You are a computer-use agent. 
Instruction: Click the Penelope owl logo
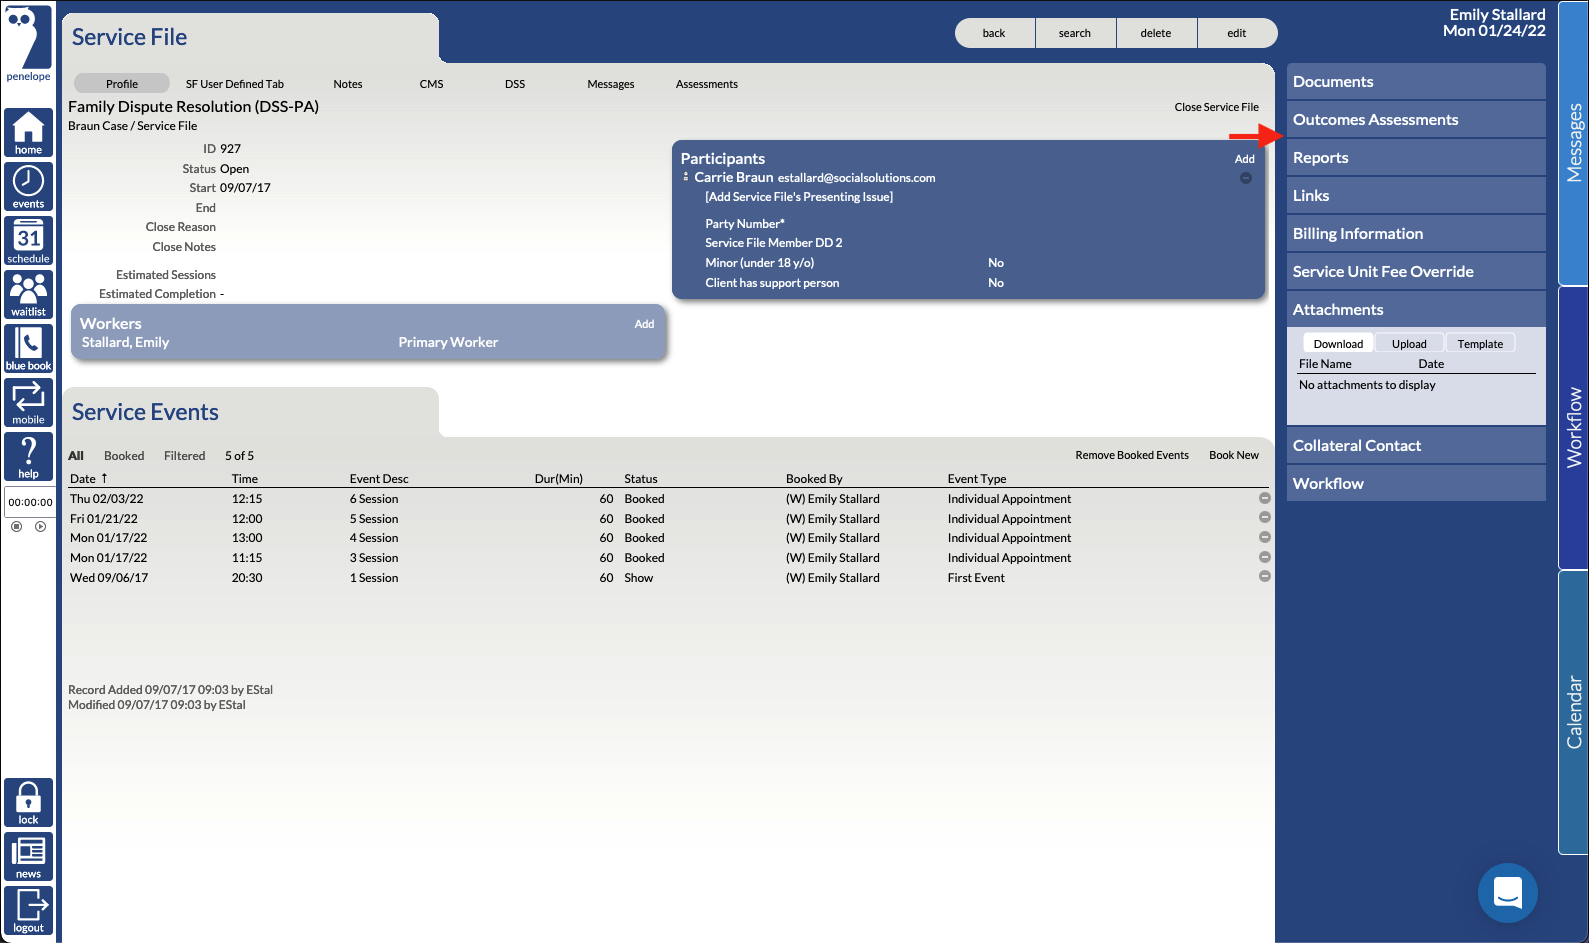pyautogui.click(x=28, y=44)
